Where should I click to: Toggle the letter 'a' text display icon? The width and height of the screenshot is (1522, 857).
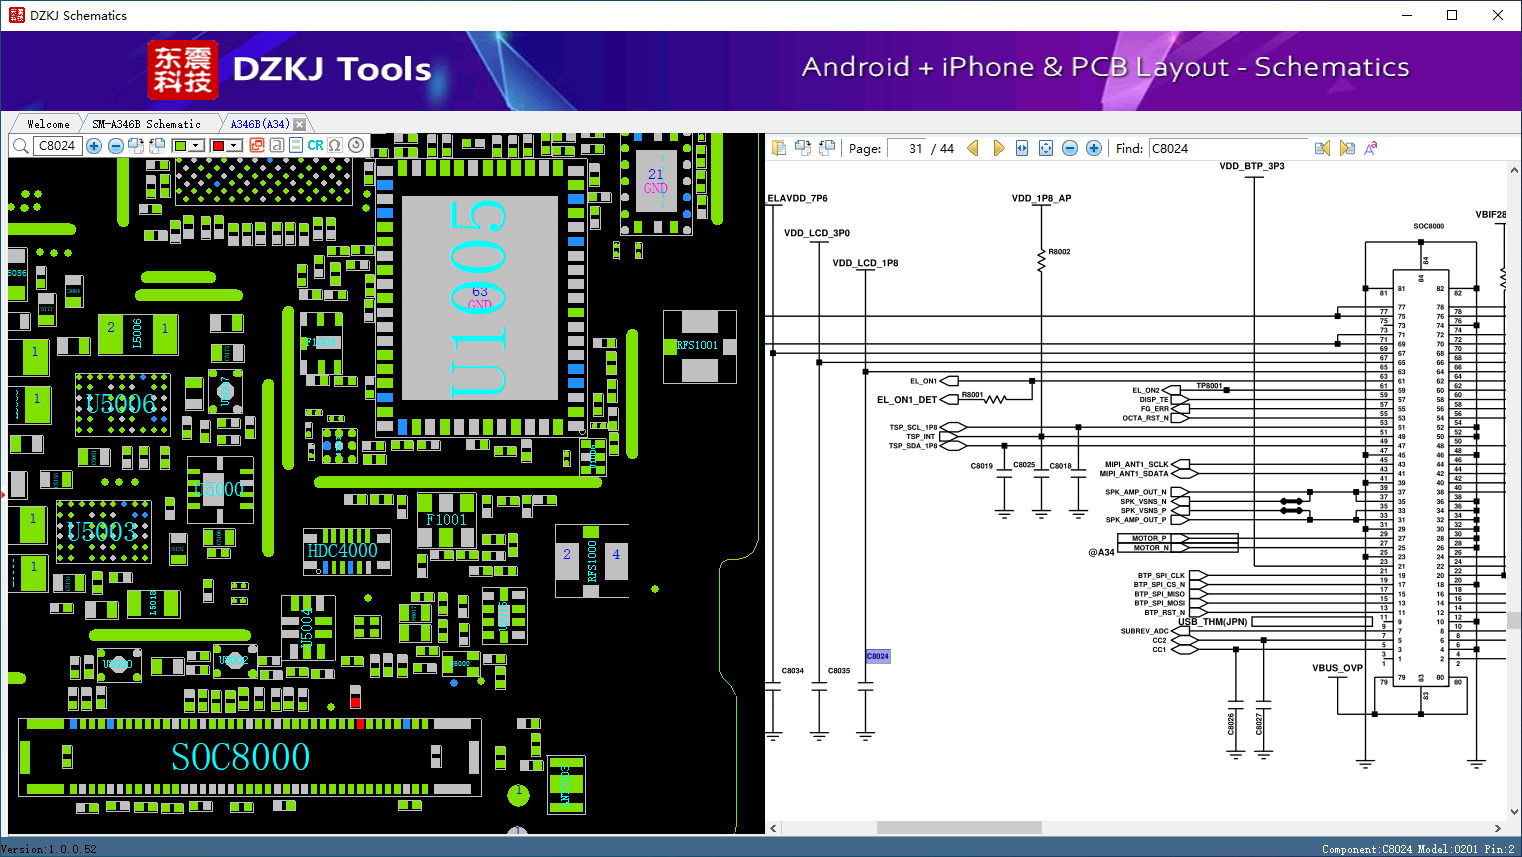[277, 146]
